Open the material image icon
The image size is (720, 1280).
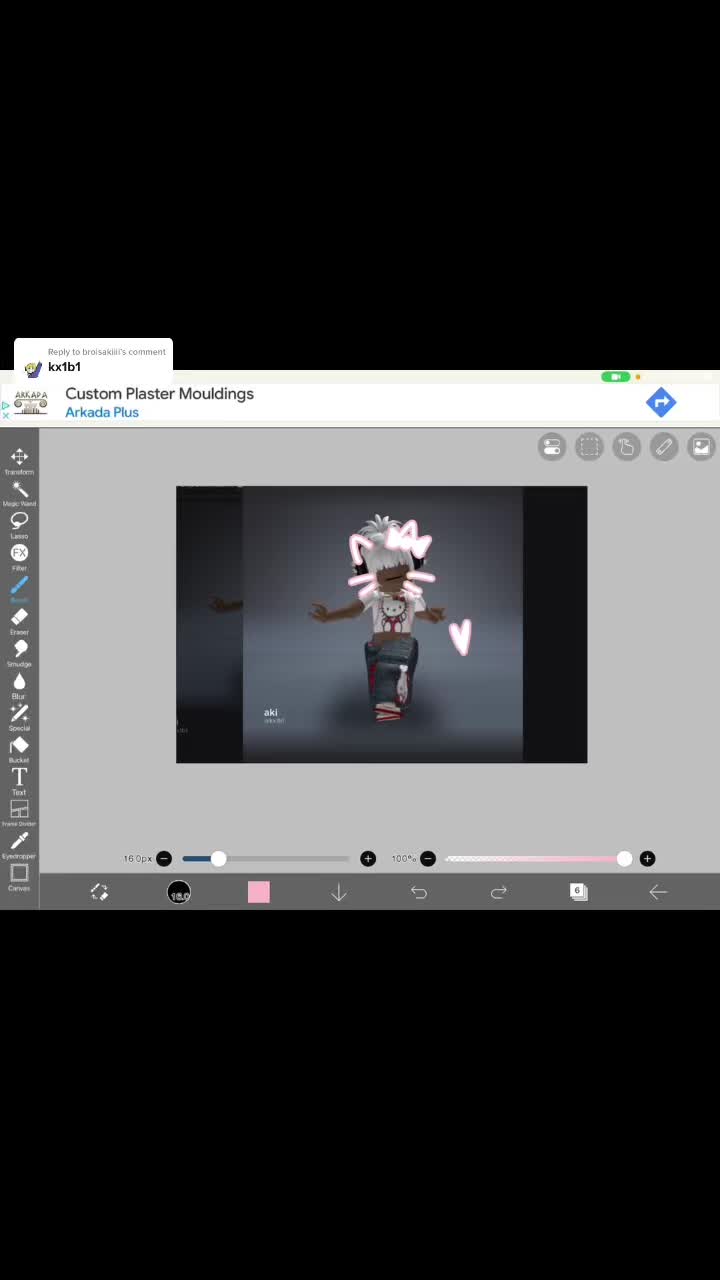click(x=701, y=447)
